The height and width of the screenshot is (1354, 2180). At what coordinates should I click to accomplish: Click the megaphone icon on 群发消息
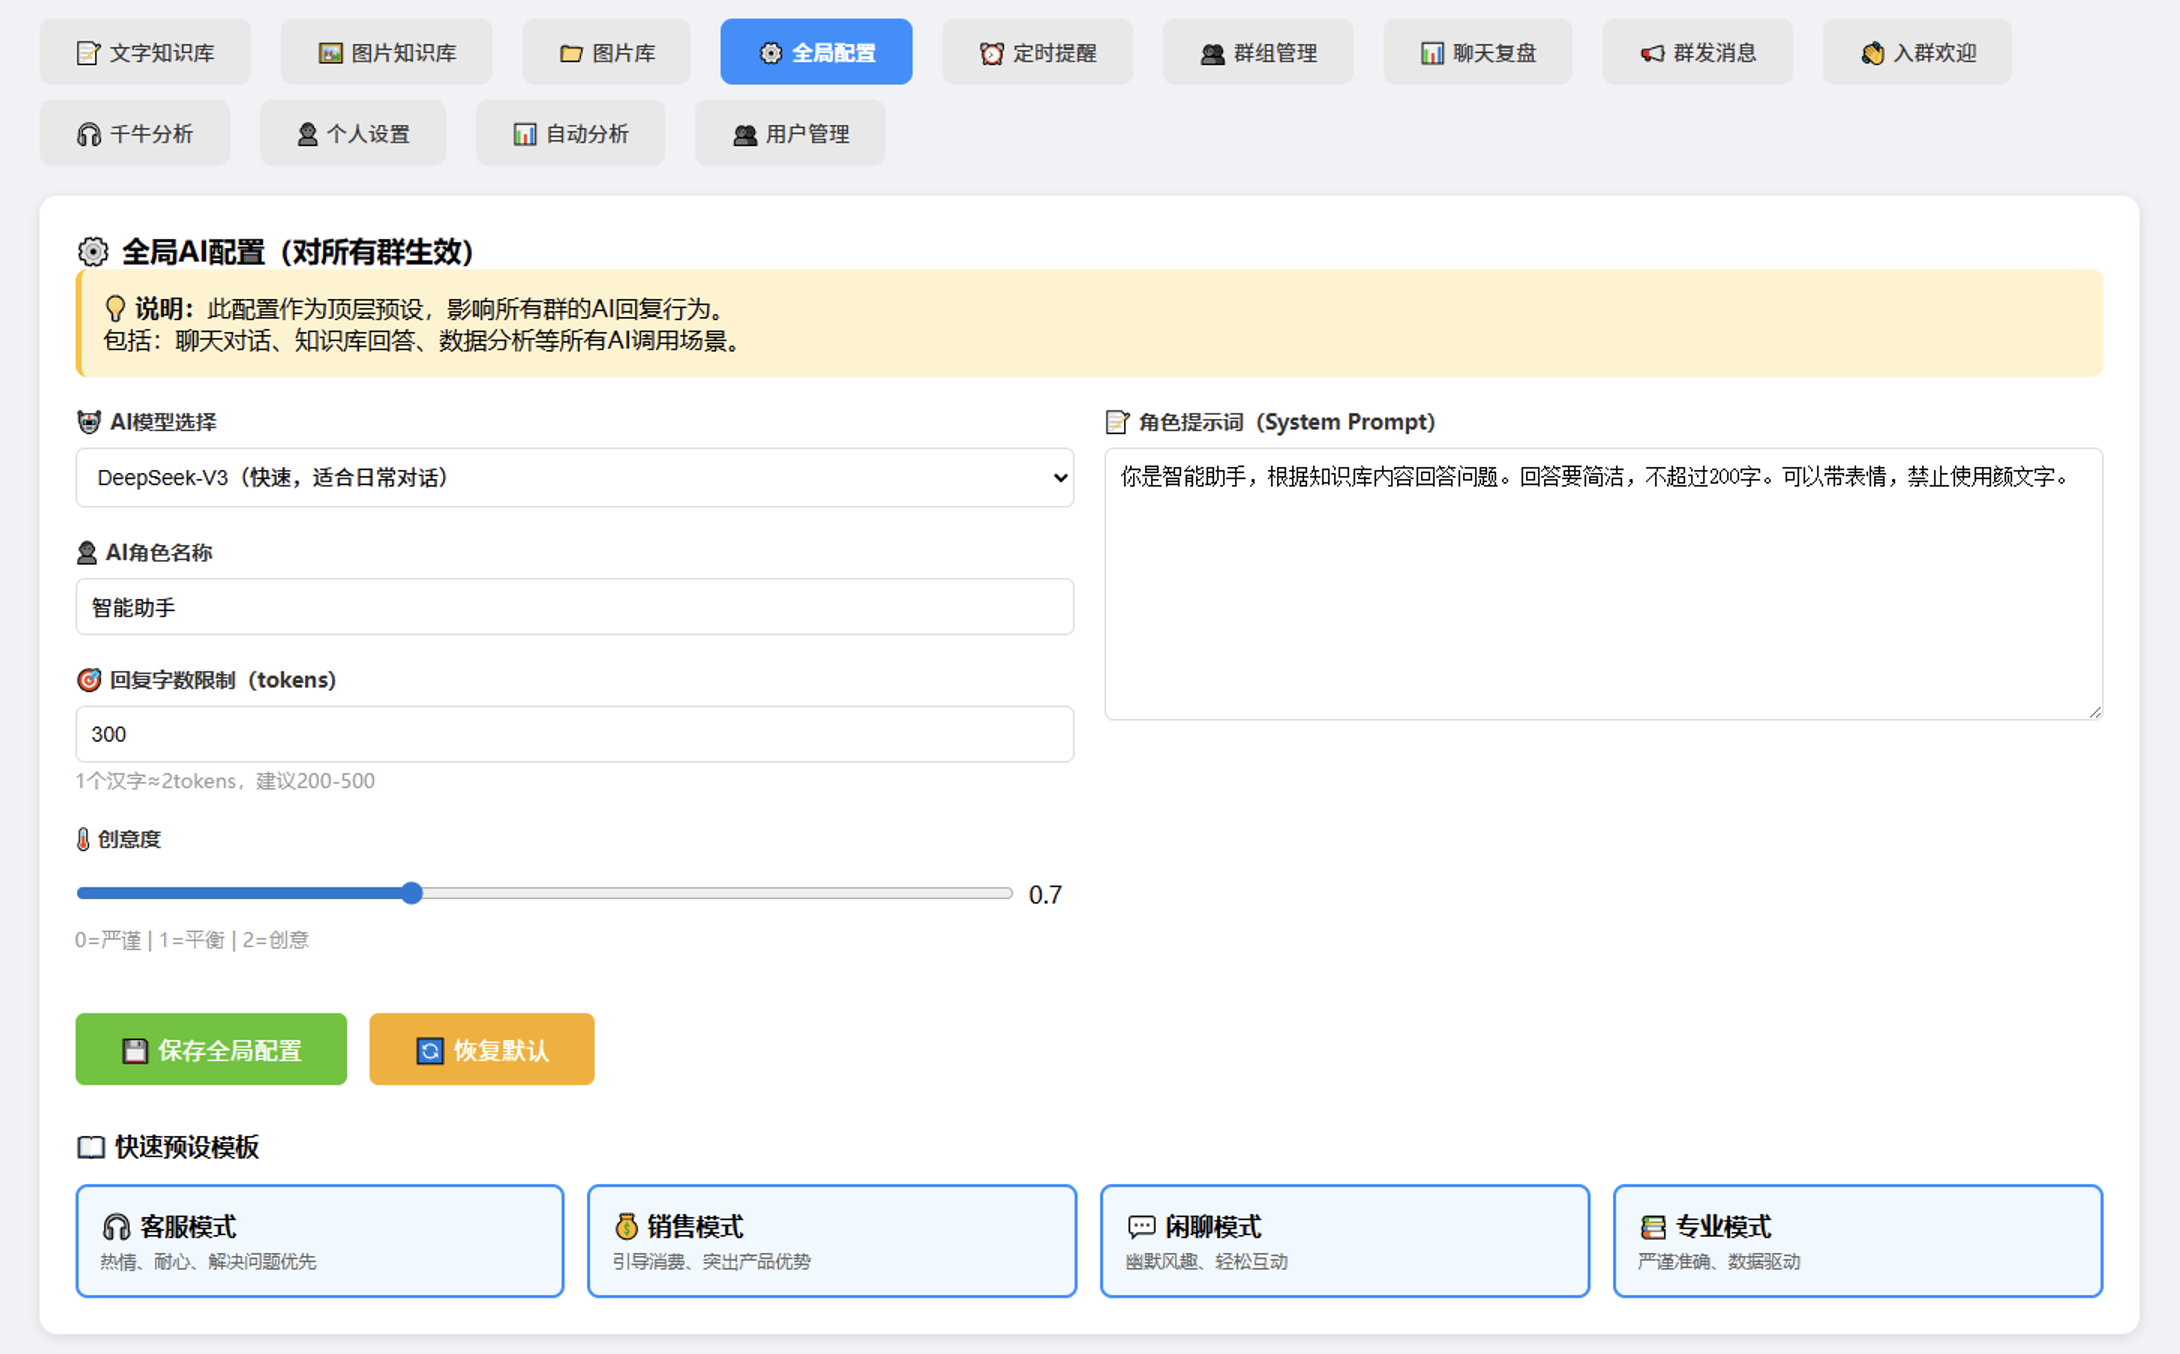tap(1652, 53)
